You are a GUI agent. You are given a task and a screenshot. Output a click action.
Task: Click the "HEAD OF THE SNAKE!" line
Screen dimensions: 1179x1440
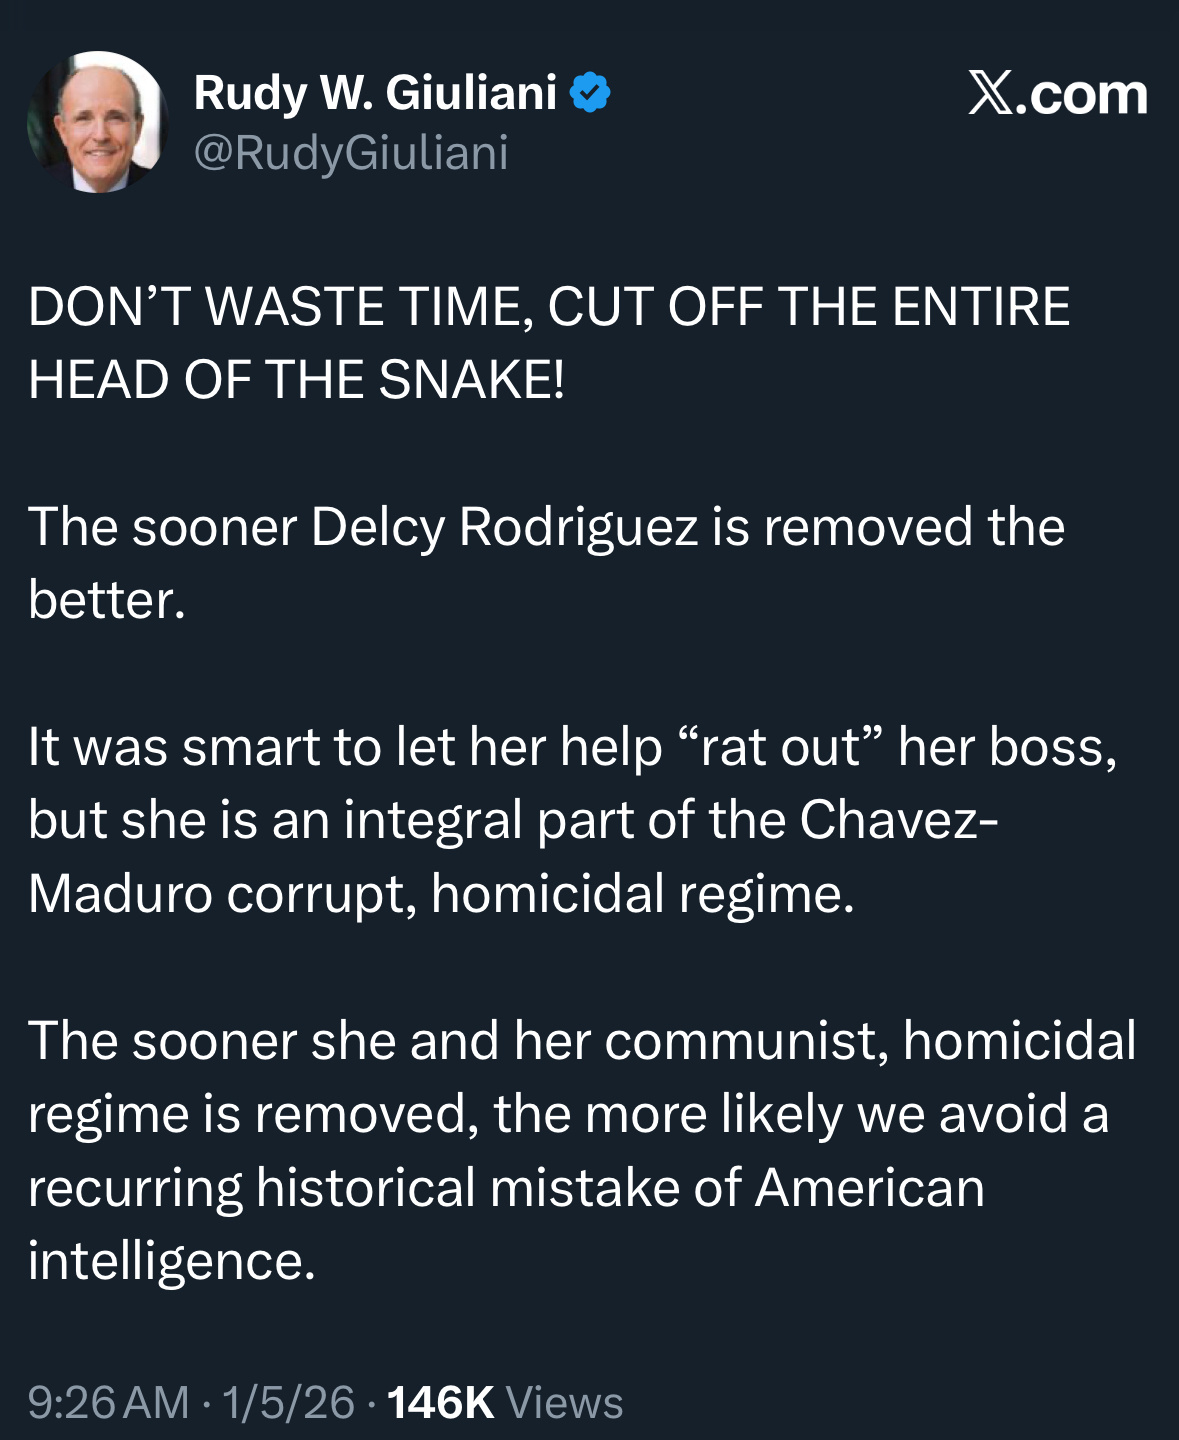pos(297,380)
